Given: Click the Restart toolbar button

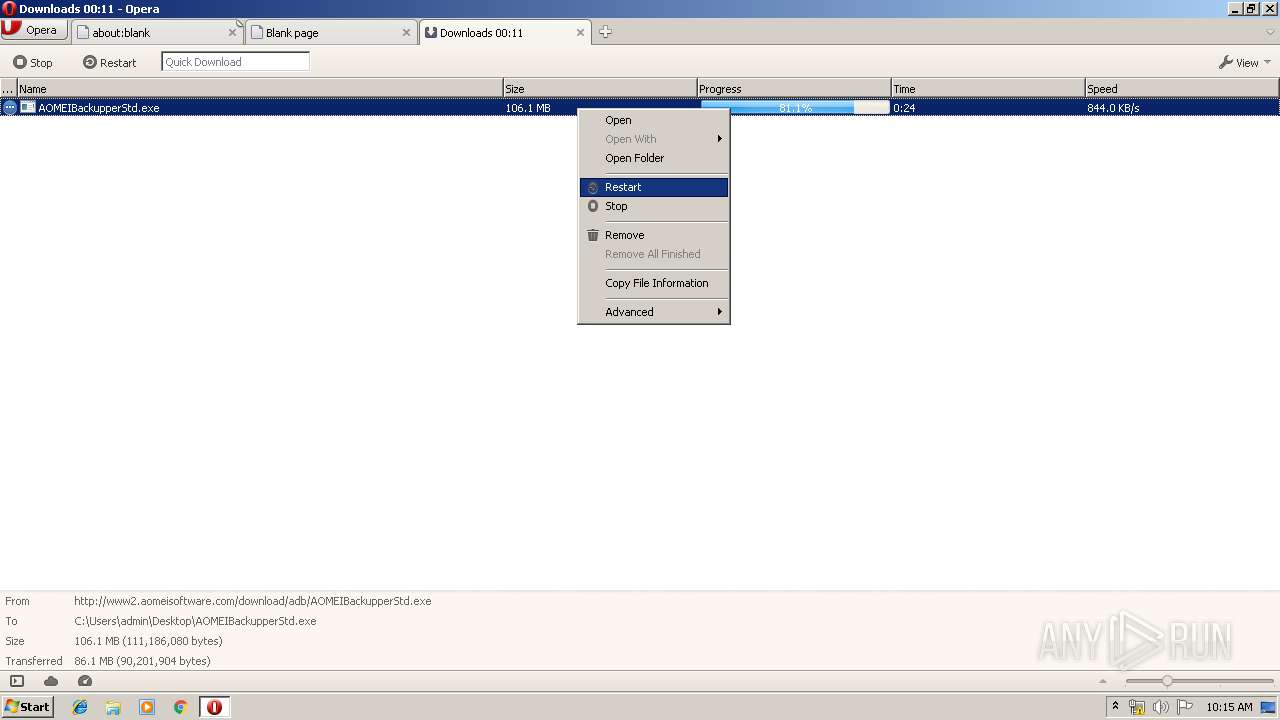Looking at the screenshot, I should 110,62.
